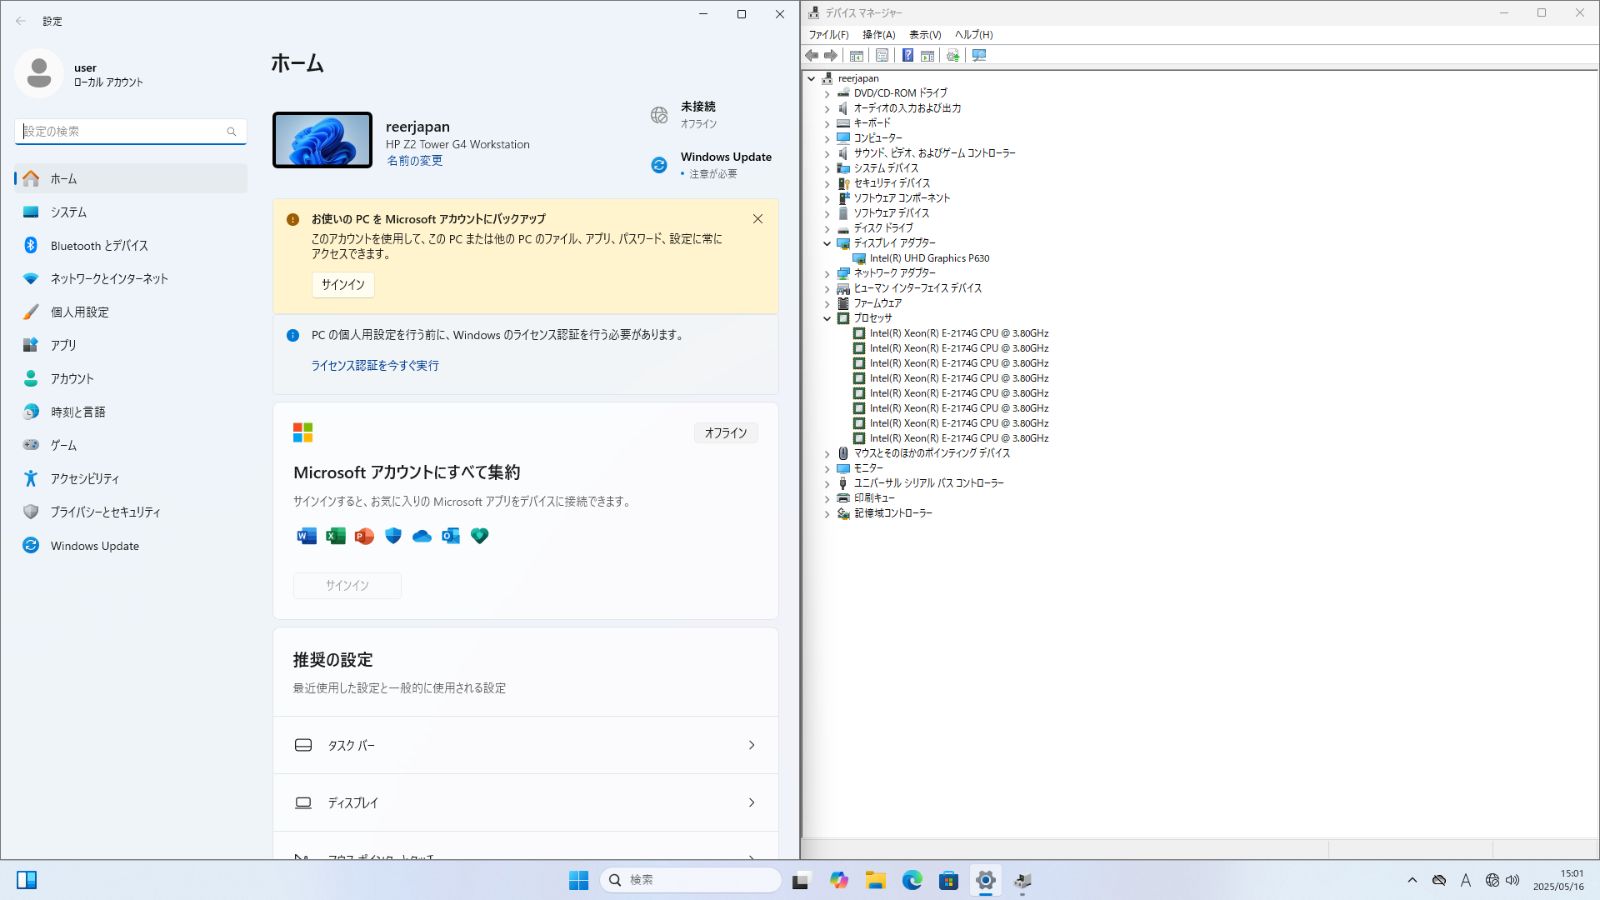Image resolution: width=1600 pixels, height=900 pixels.
Task: Expand the システム デバイス category
Action: pyautogui.click(x=827, y=168)
